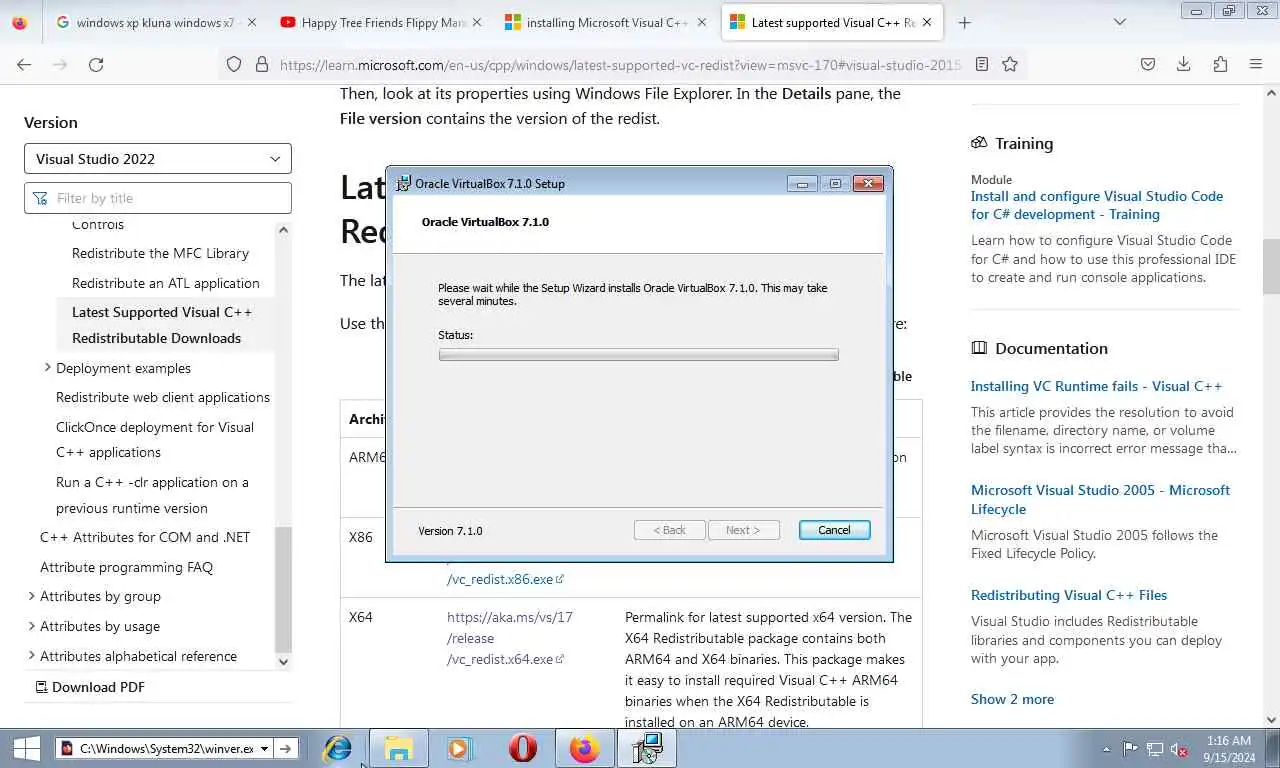This screenshot has width=1280, height=768.
Task: Open a new tab with plus button
Action: coord(964,22)
